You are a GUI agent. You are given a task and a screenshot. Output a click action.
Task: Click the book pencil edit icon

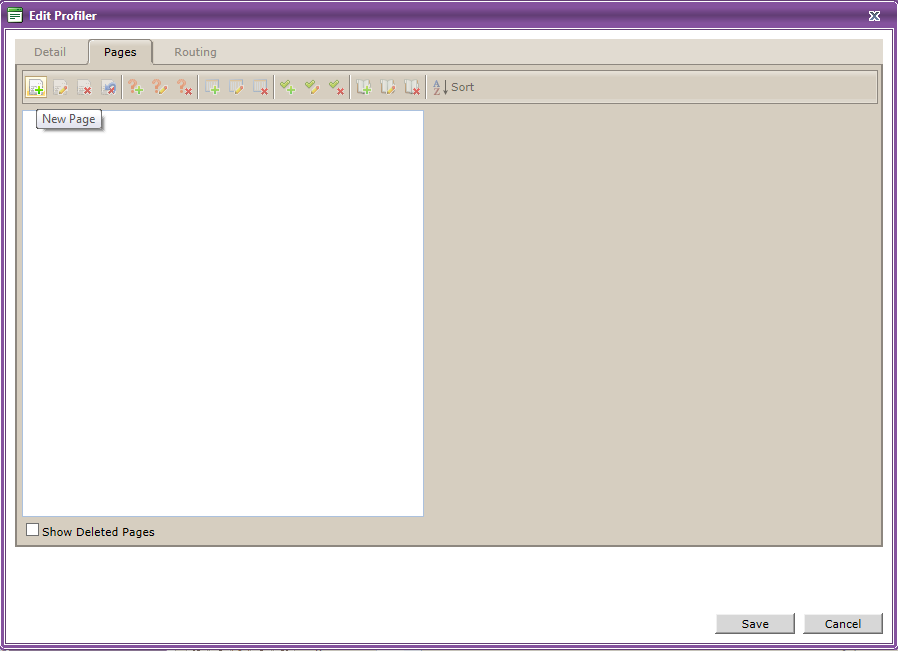pyautogui.click(x=388, y=87)
